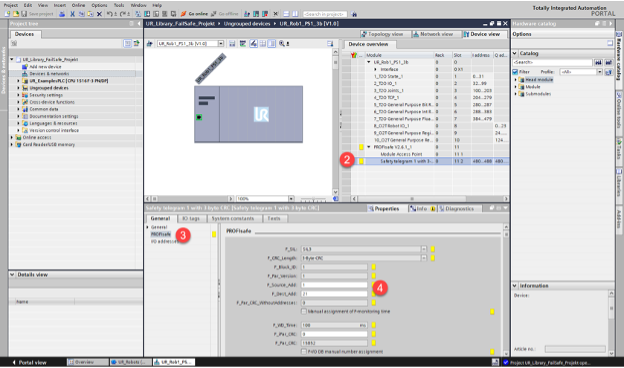Enable manual assignment of F-monitoring time
Image resolution: width=624 pixels, height=368 pixels.
tap(304, 312)
